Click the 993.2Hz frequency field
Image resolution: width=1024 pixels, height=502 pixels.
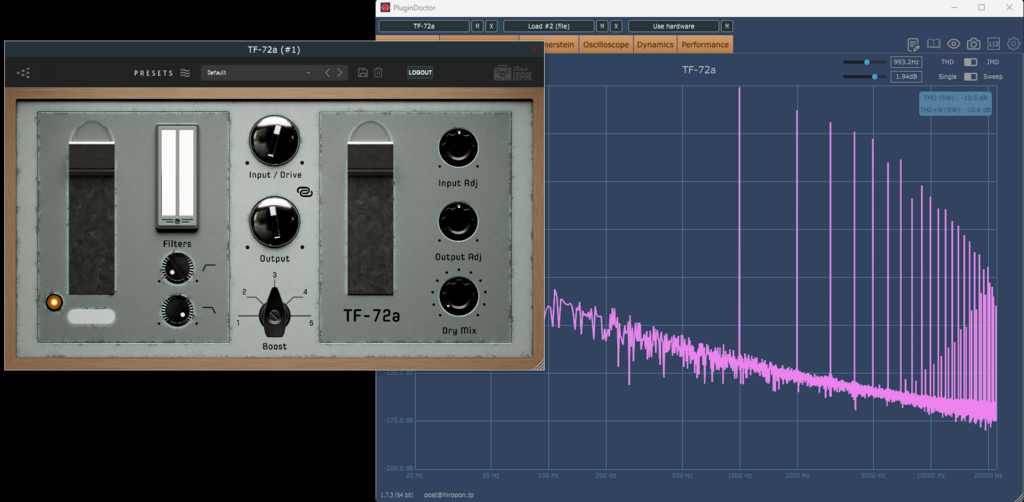click(906, 62)
